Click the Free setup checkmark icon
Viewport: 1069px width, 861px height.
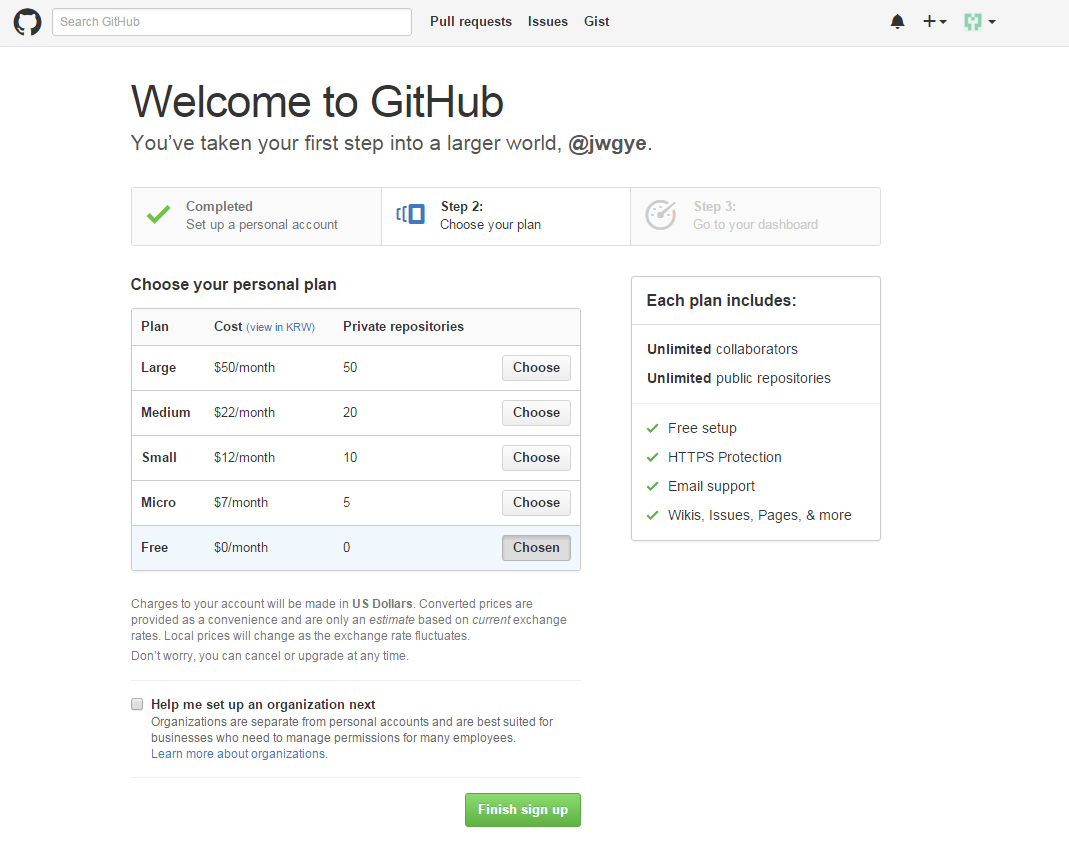tap(652, 428)
